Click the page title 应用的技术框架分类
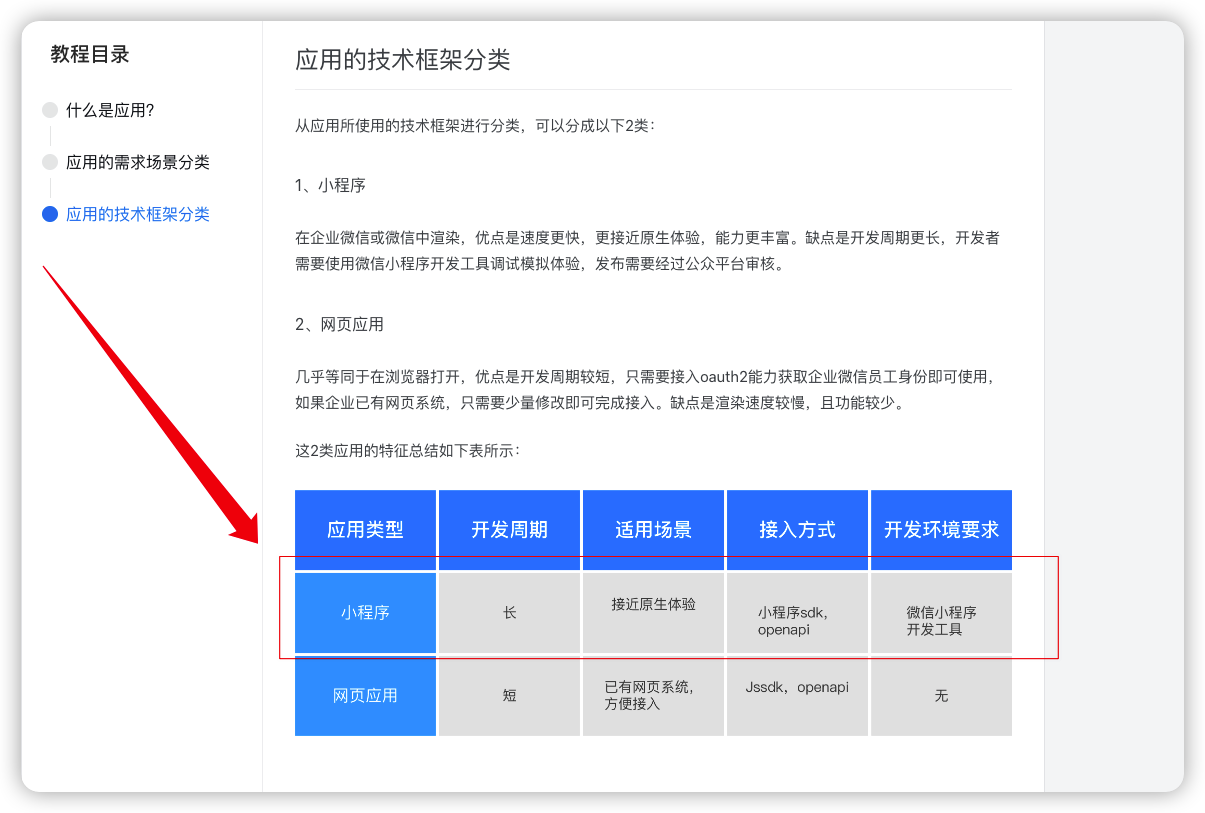Image resolution: width=1205 pixels, height=813 pixels. (403, 59)
